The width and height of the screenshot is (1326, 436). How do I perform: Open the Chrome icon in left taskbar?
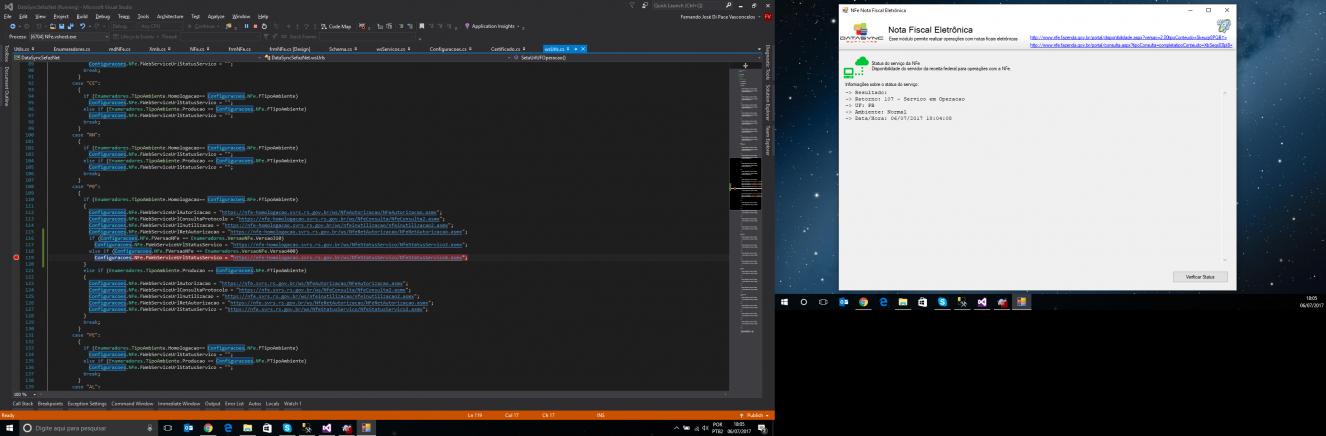point(208,427)
